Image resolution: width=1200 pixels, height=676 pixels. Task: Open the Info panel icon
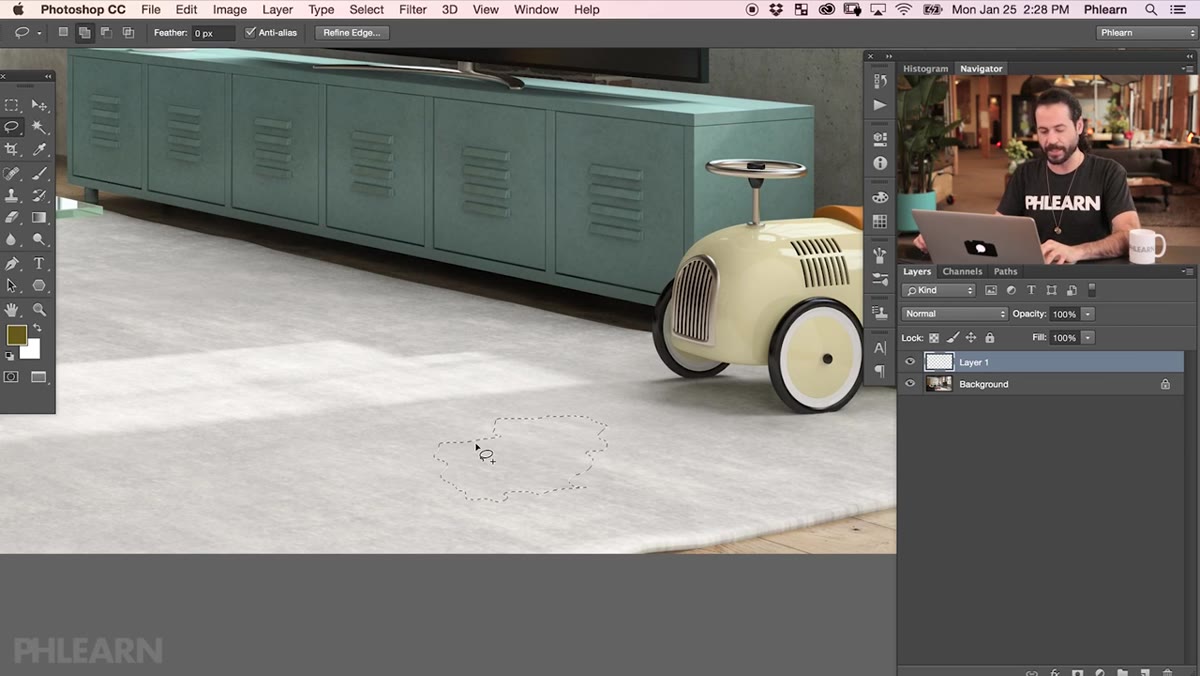(880, 163)
